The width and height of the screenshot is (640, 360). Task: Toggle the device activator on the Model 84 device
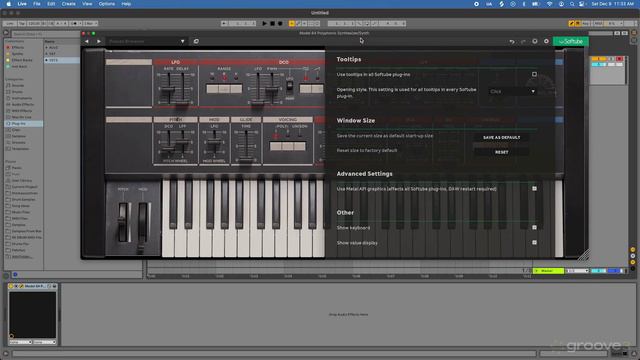pyautogui.click(x=11, y=286)
